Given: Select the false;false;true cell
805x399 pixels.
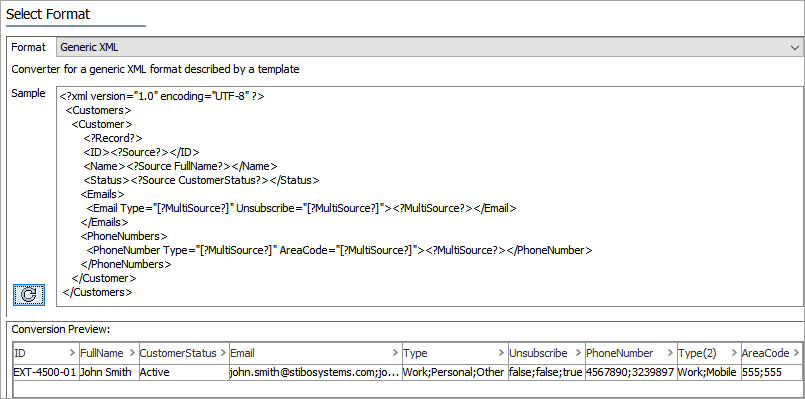Looking at the screenshot, I should pyautogui.click(x=546, y=372).
